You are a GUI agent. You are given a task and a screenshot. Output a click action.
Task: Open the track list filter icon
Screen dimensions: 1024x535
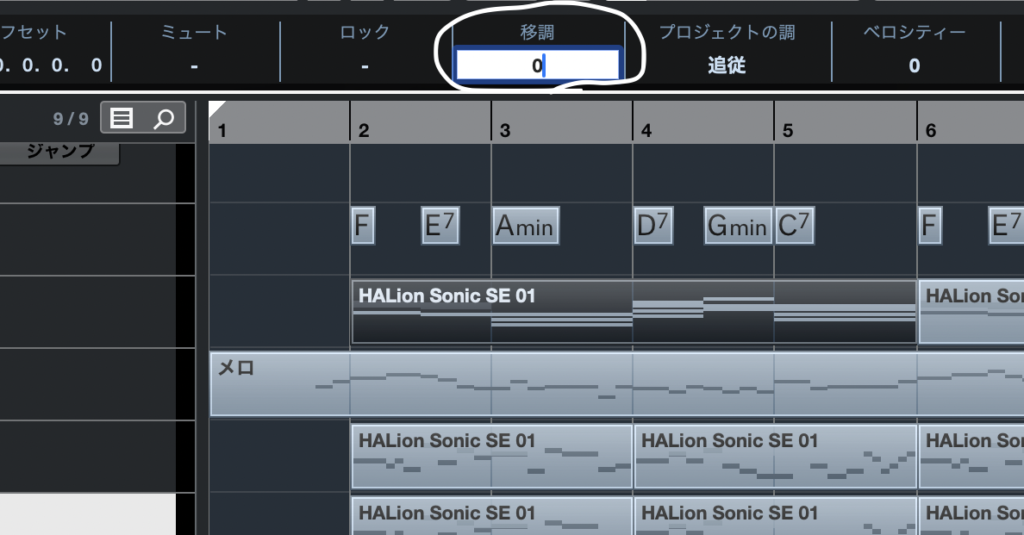point(122,119)
